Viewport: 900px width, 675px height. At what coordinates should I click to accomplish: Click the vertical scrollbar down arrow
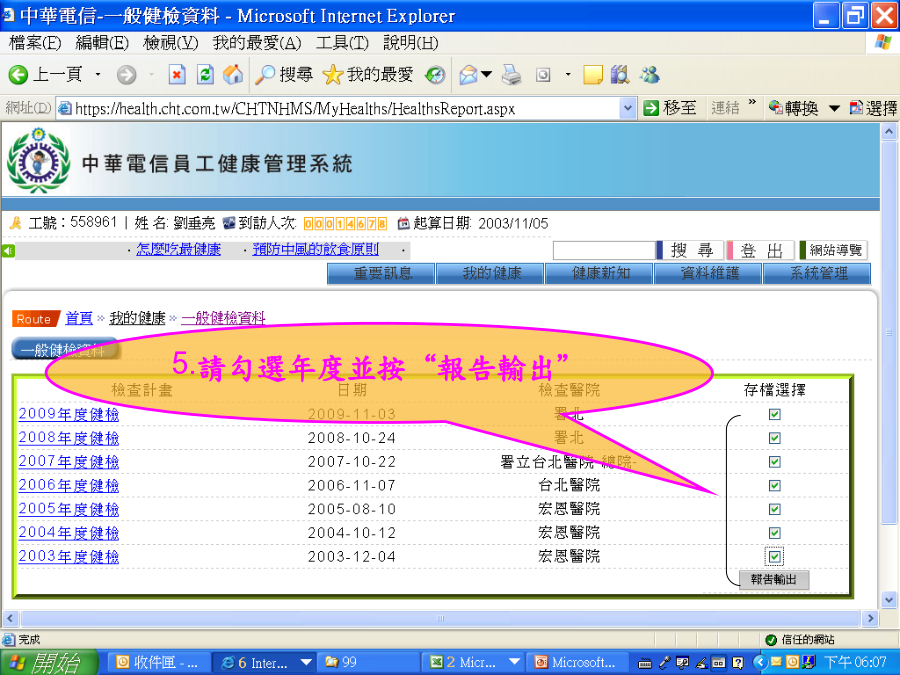tap(889, 600)
